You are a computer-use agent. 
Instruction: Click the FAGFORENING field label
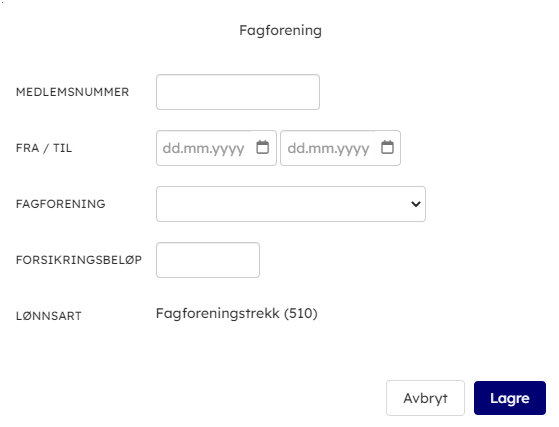[61, 204]
